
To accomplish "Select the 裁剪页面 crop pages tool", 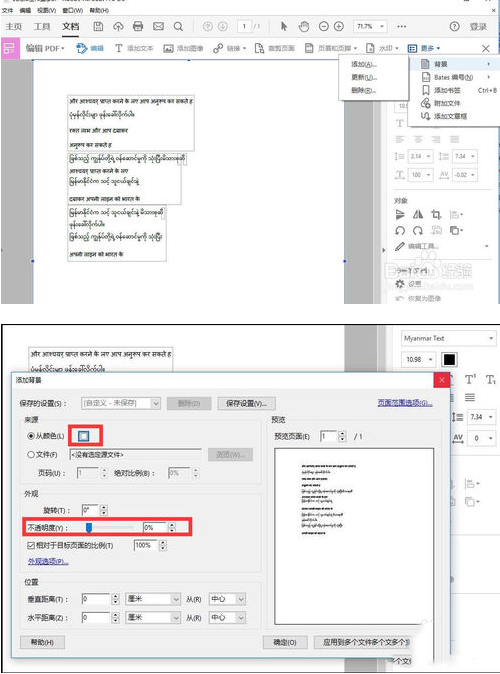I will (x=274, y=48).
